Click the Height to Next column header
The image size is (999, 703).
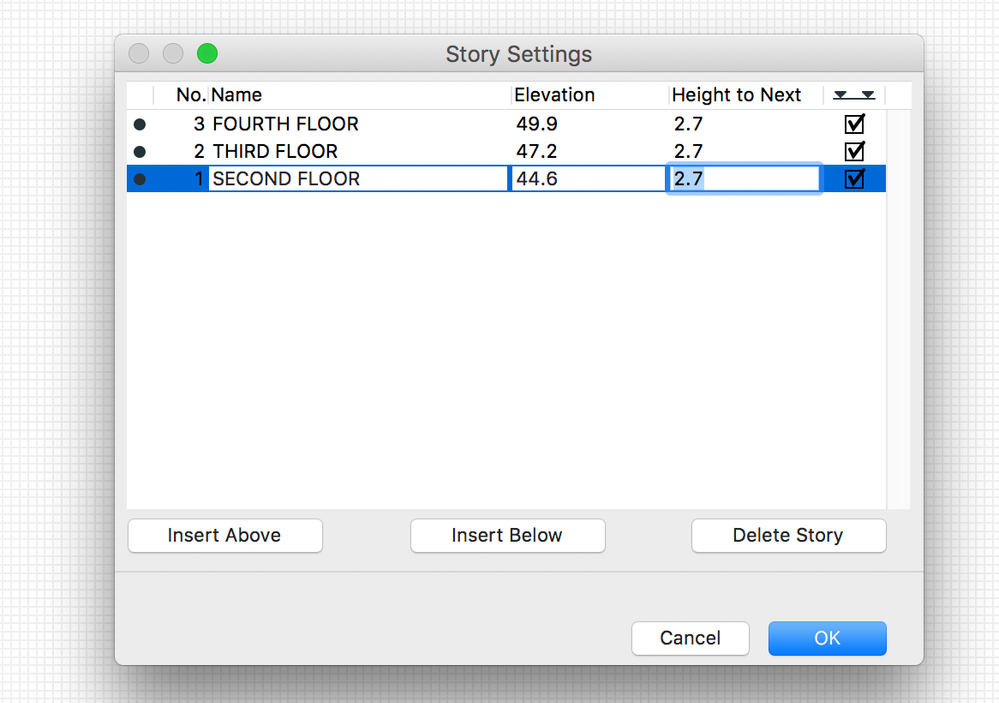[736, 95]
